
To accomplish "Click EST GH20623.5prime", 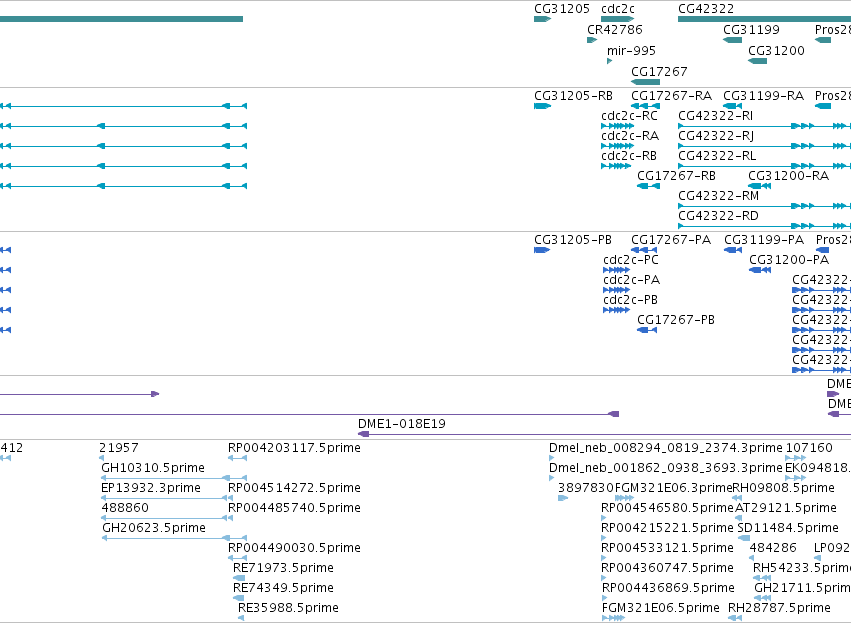I will (154, 528).
